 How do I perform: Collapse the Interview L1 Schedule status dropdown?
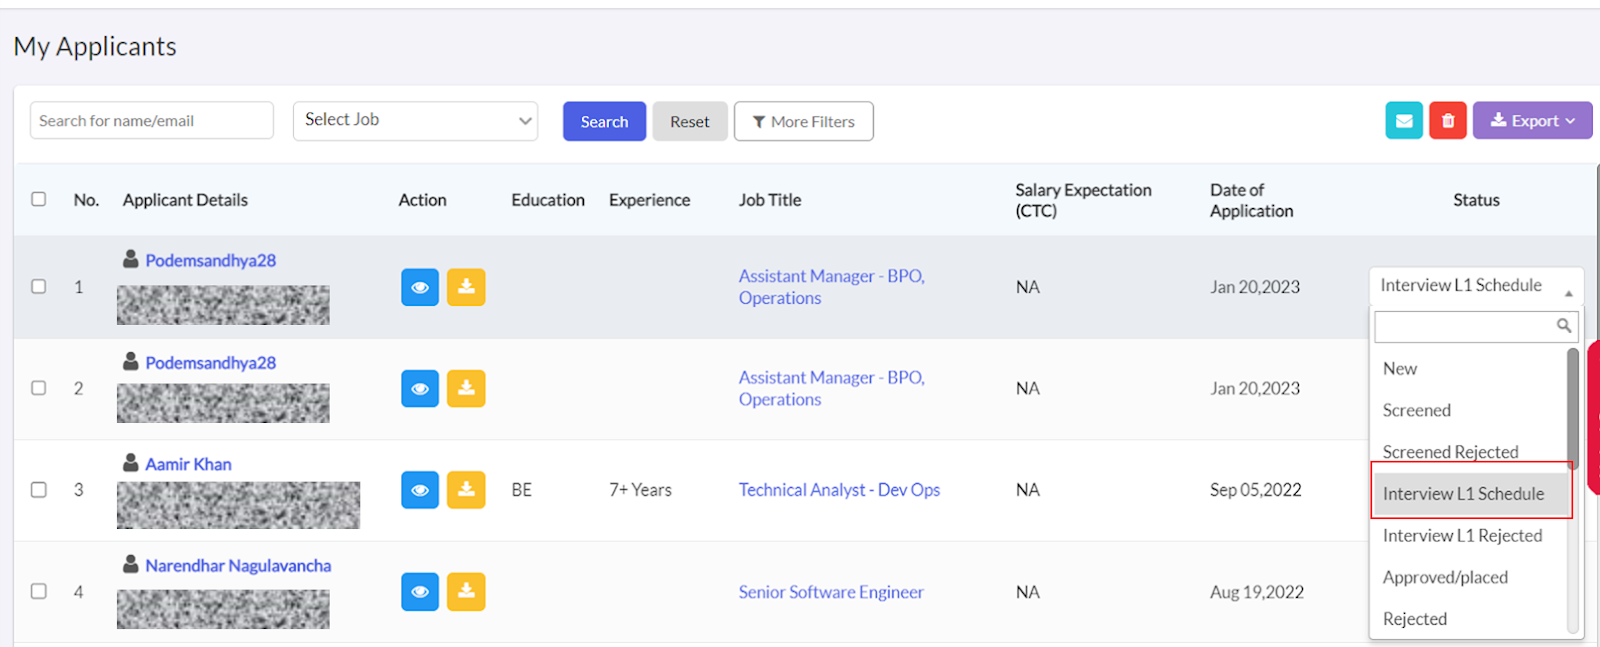pyautogui.click(x=1476, y=286)
